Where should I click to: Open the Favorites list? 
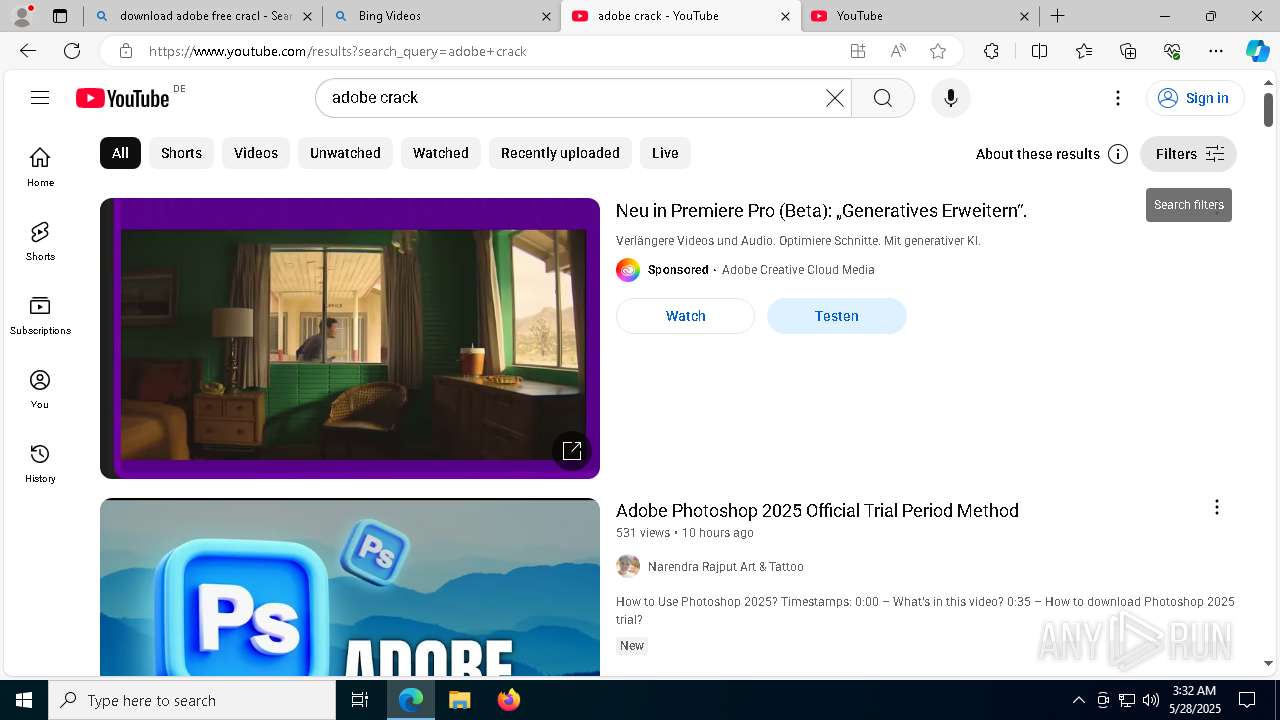1084,51
